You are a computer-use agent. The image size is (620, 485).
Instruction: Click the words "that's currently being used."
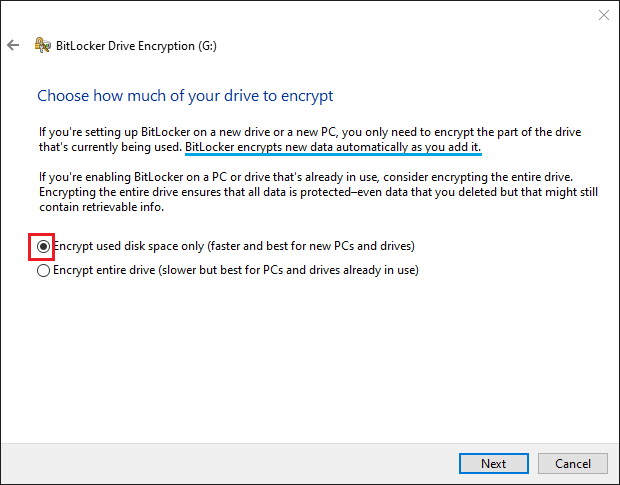click(110, 147)
